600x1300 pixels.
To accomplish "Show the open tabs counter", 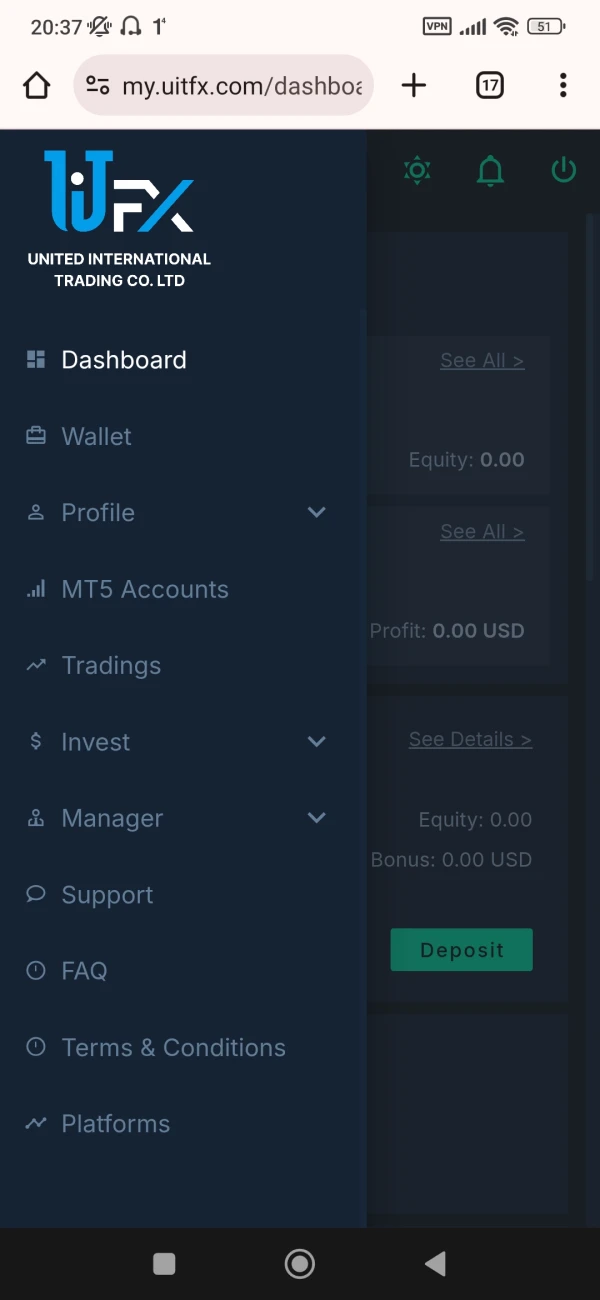I will click(489, 86).
